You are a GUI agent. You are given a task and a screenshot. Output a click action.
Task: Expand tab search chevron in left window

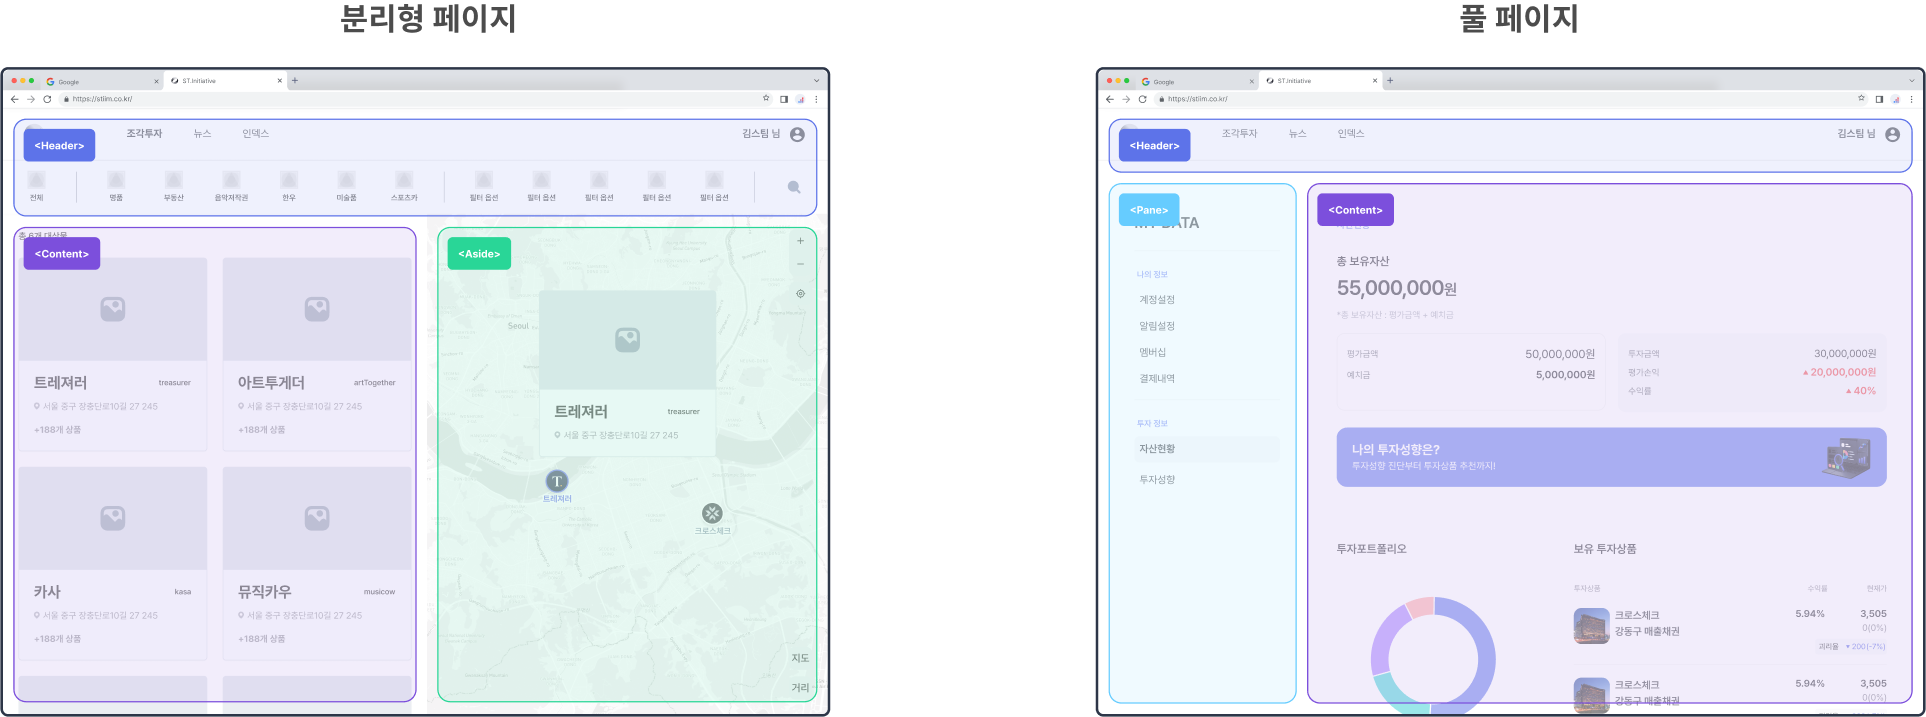point(816,81)
